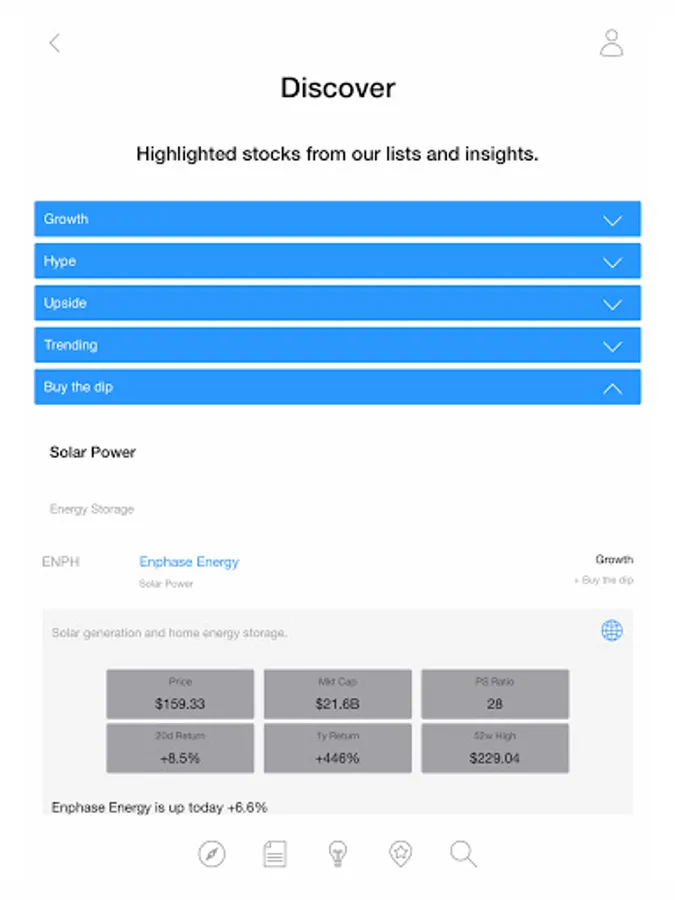Tap the lightbulb insights icon
Viewport: 675px width, 900px height.
pyautogui.click(x=338, y=854)
